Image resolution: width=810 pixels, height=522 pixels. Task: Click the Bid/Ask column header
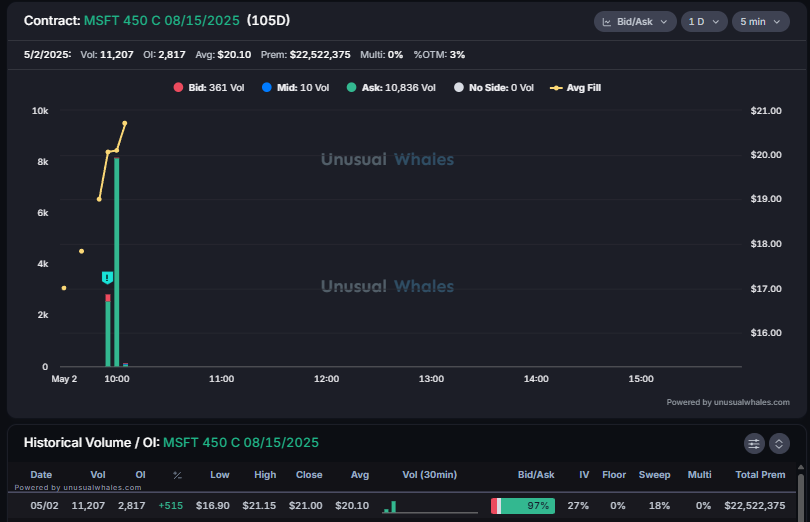coord(536,474)
